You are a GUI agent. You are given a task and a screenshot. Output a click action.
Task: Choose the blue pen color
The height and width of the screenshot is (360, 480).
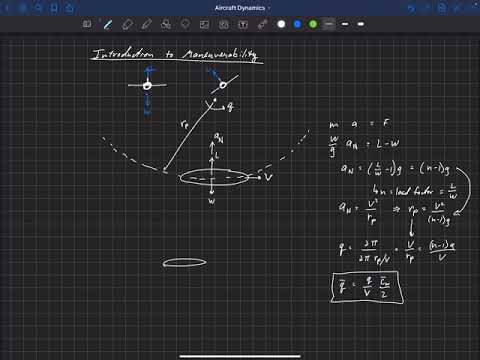point(297,24)
